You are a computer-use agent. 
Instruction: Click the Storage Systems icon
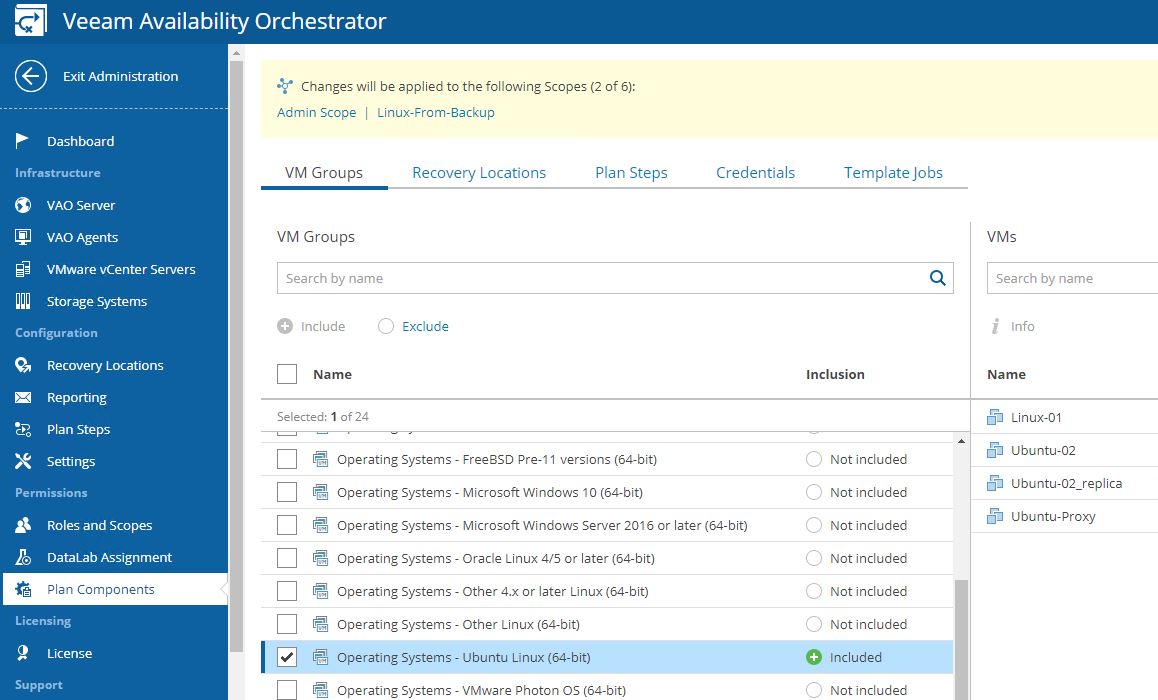(23, 301)
